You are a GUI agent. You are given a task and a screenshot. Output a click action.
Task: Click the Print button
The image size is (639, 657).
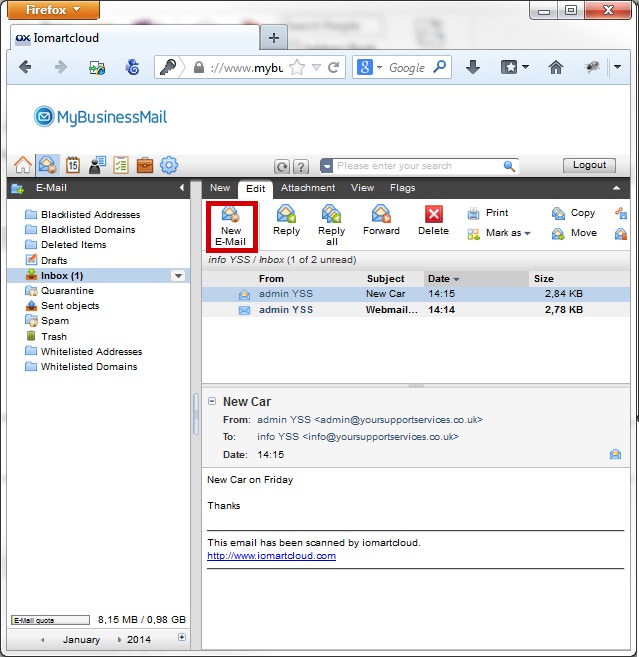(x=488, y=213)
